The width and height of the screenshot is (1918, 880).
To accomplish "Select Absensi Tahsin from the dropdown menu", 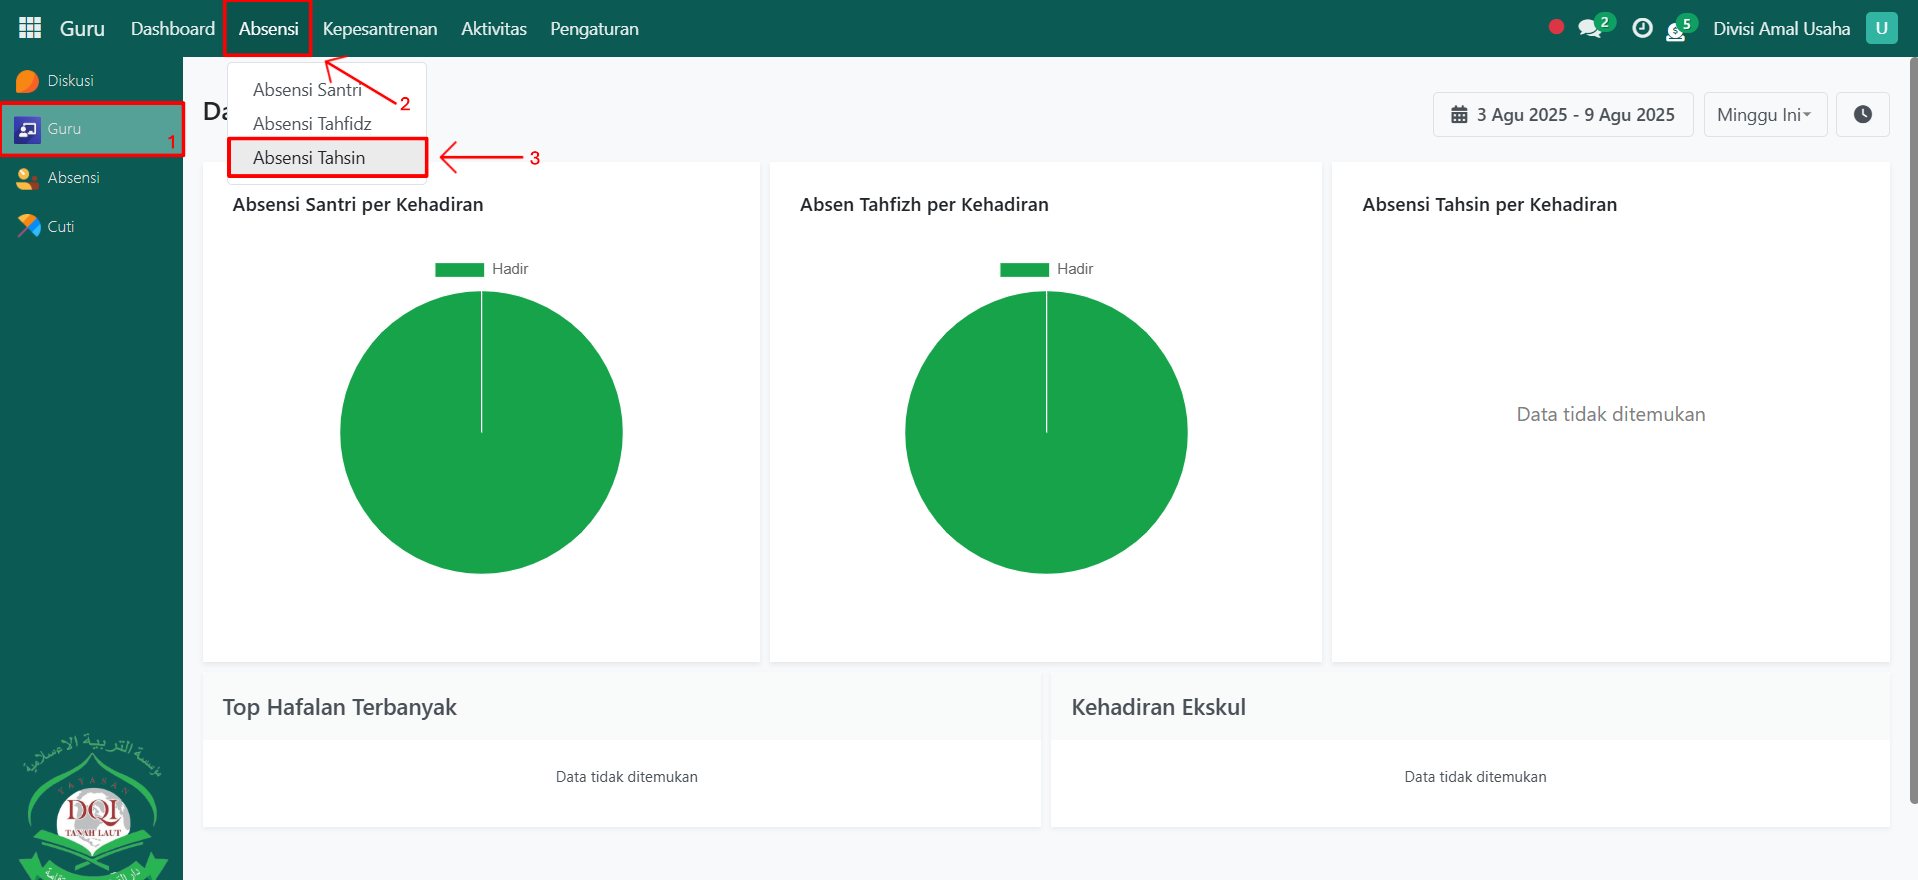I will click(x=309, y=158).
